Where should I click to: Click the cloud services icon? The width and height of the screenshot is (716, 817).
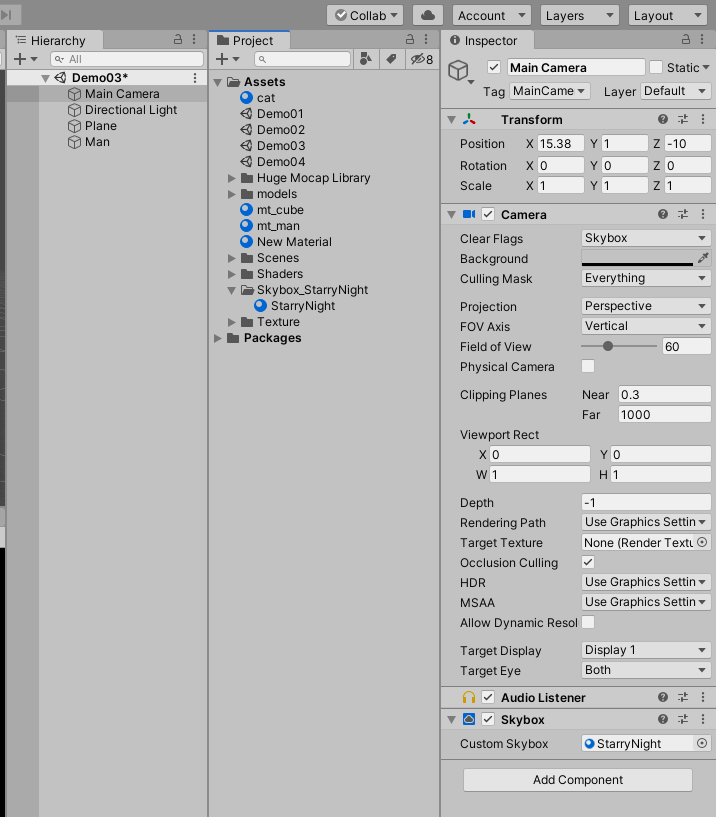coord(427,15)
